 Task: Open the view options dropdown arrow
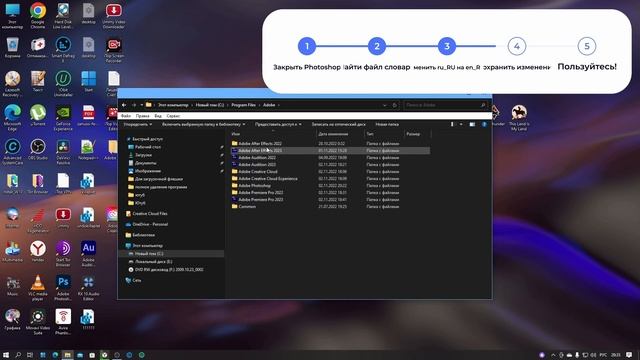click(461, 124)
